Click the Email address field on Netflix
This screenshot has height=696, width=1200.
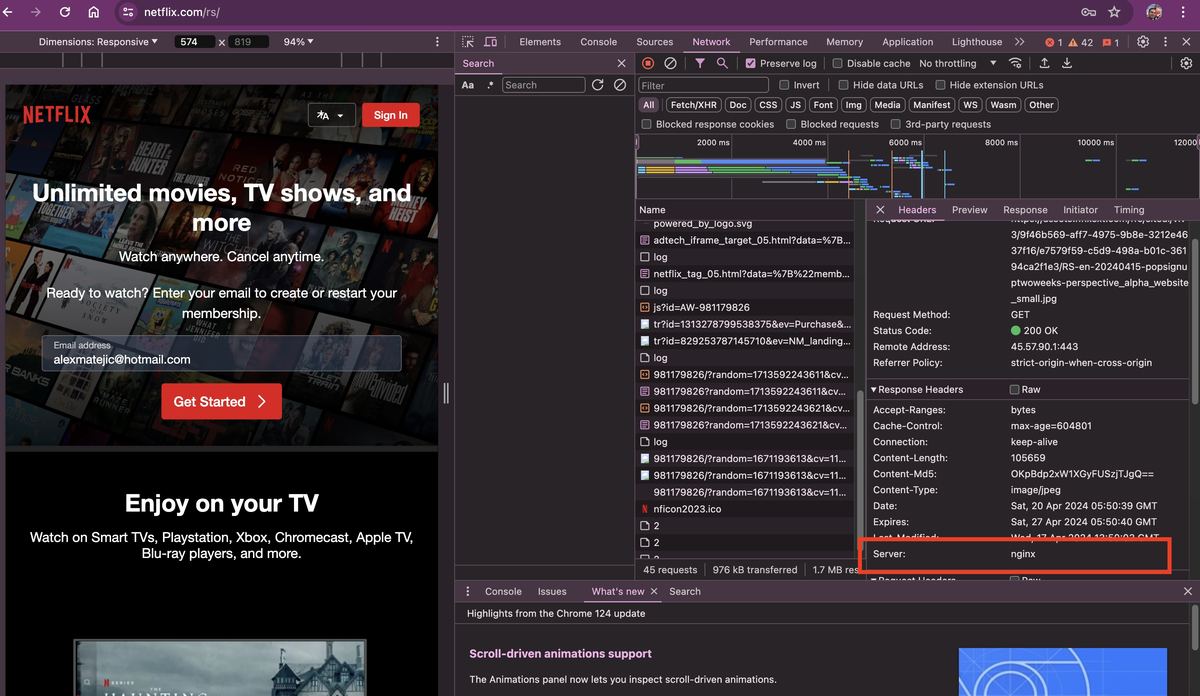pyautogui.click(x=222, y=353)
